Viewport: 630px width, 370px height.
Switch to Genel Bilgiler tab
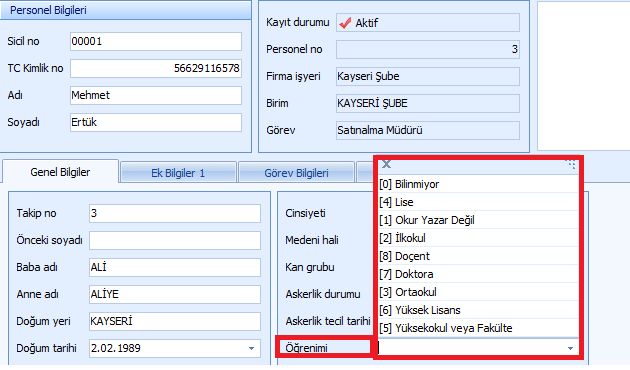click(x=60, y=172)
